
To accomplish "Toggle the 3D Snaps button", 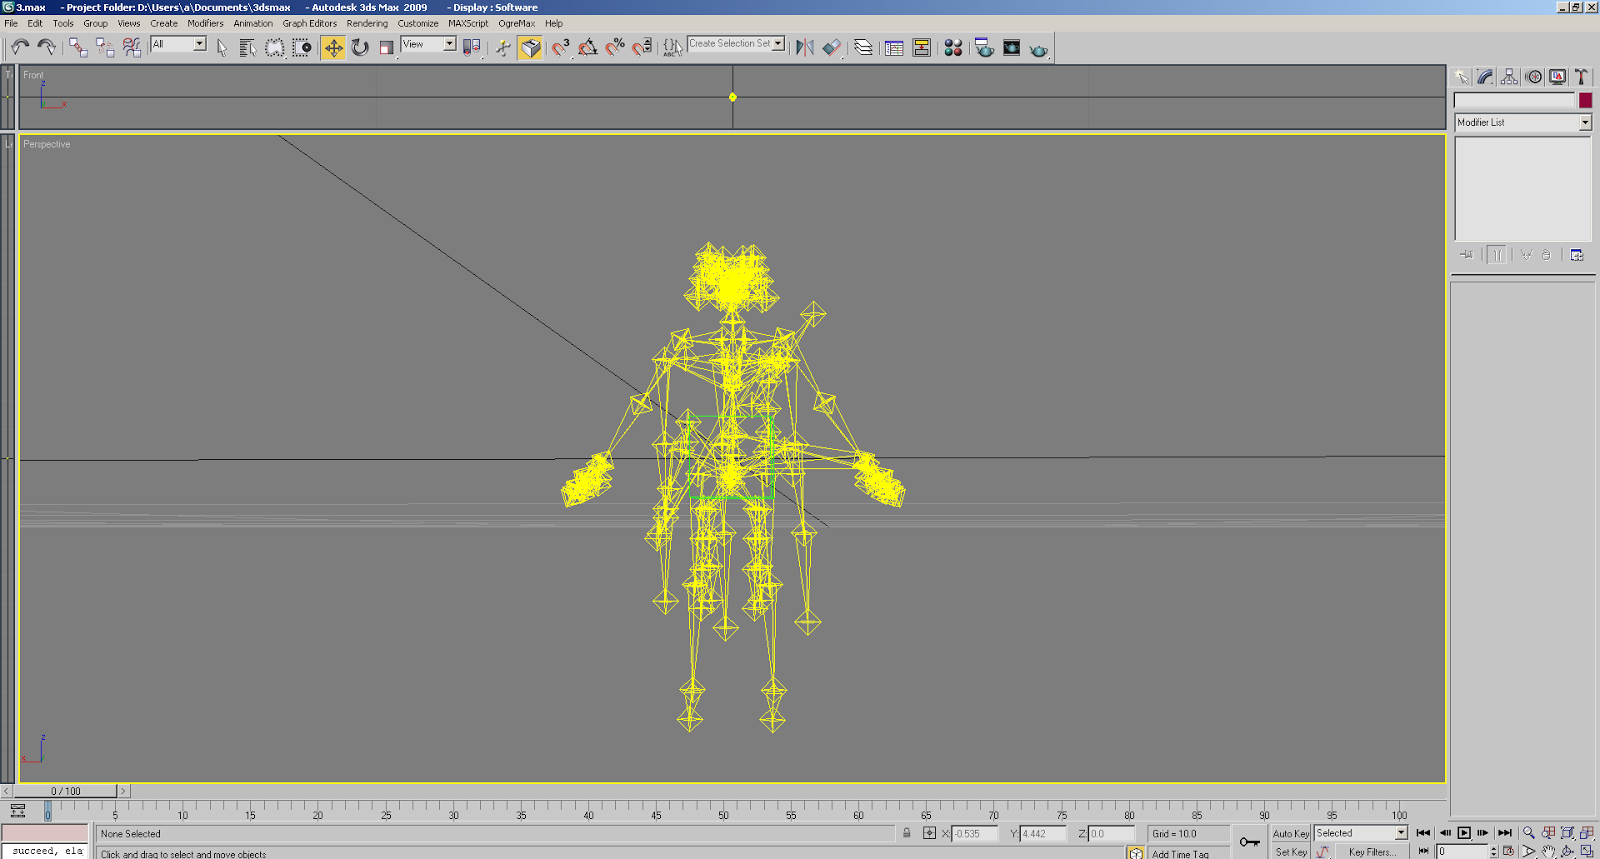I will click(561, 47).
